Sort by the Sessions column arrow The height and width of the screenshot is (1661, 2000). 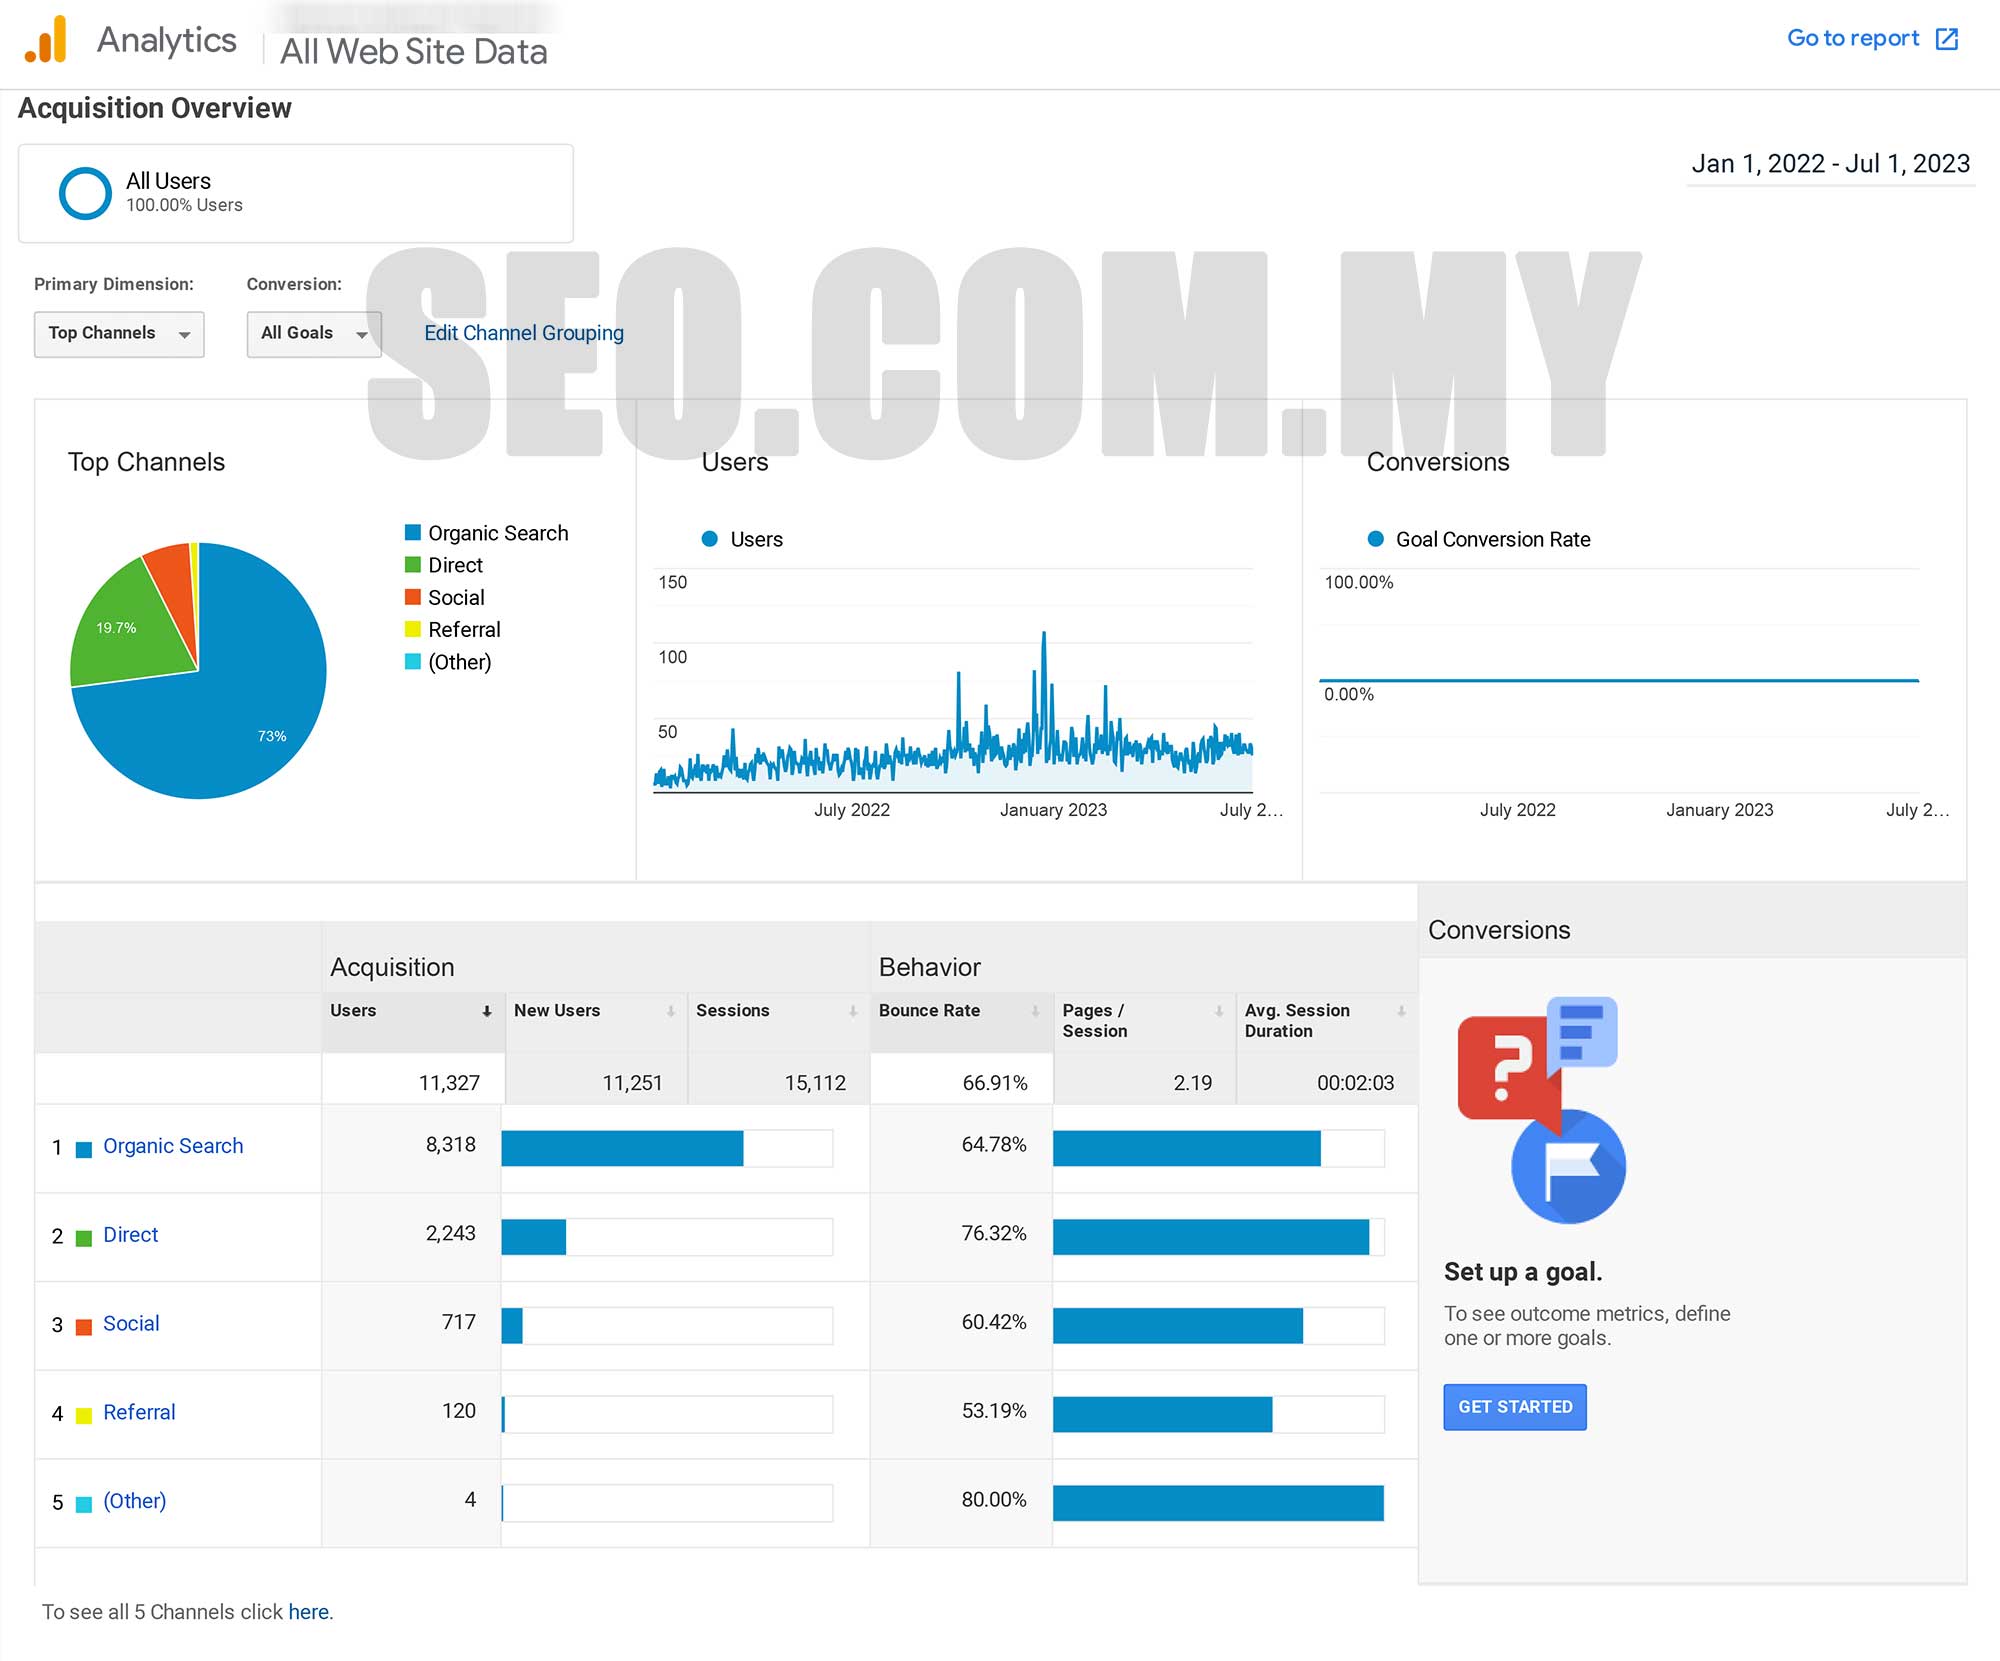click(x=853, y=1011)
